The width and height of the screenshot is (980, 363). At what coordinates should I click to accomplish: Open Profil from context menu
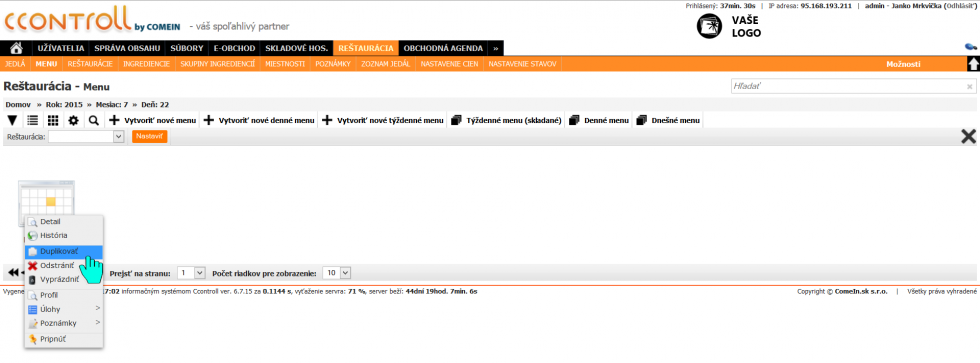click(64, 295)
